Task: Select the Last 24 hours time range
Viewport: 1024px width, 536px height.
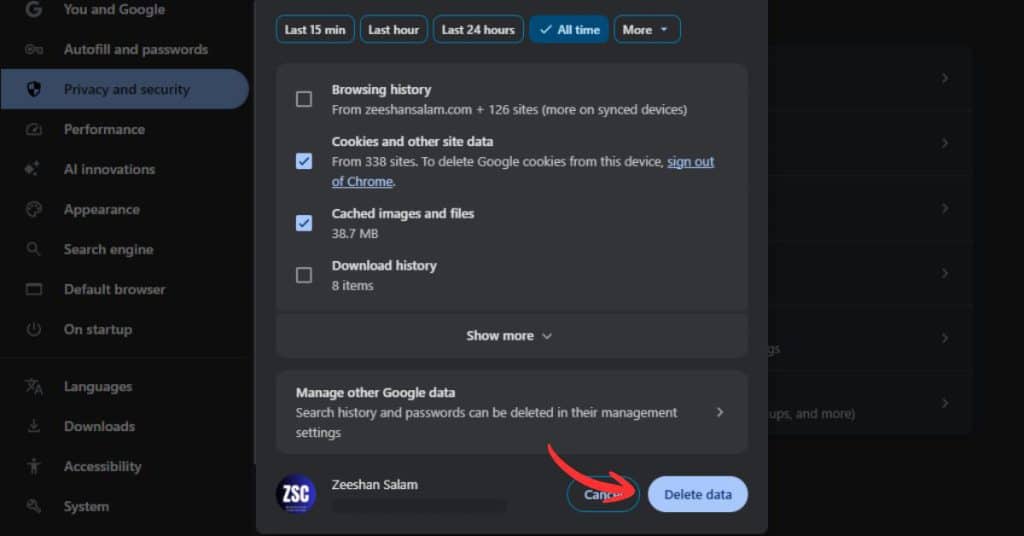Action: point(478,29)
